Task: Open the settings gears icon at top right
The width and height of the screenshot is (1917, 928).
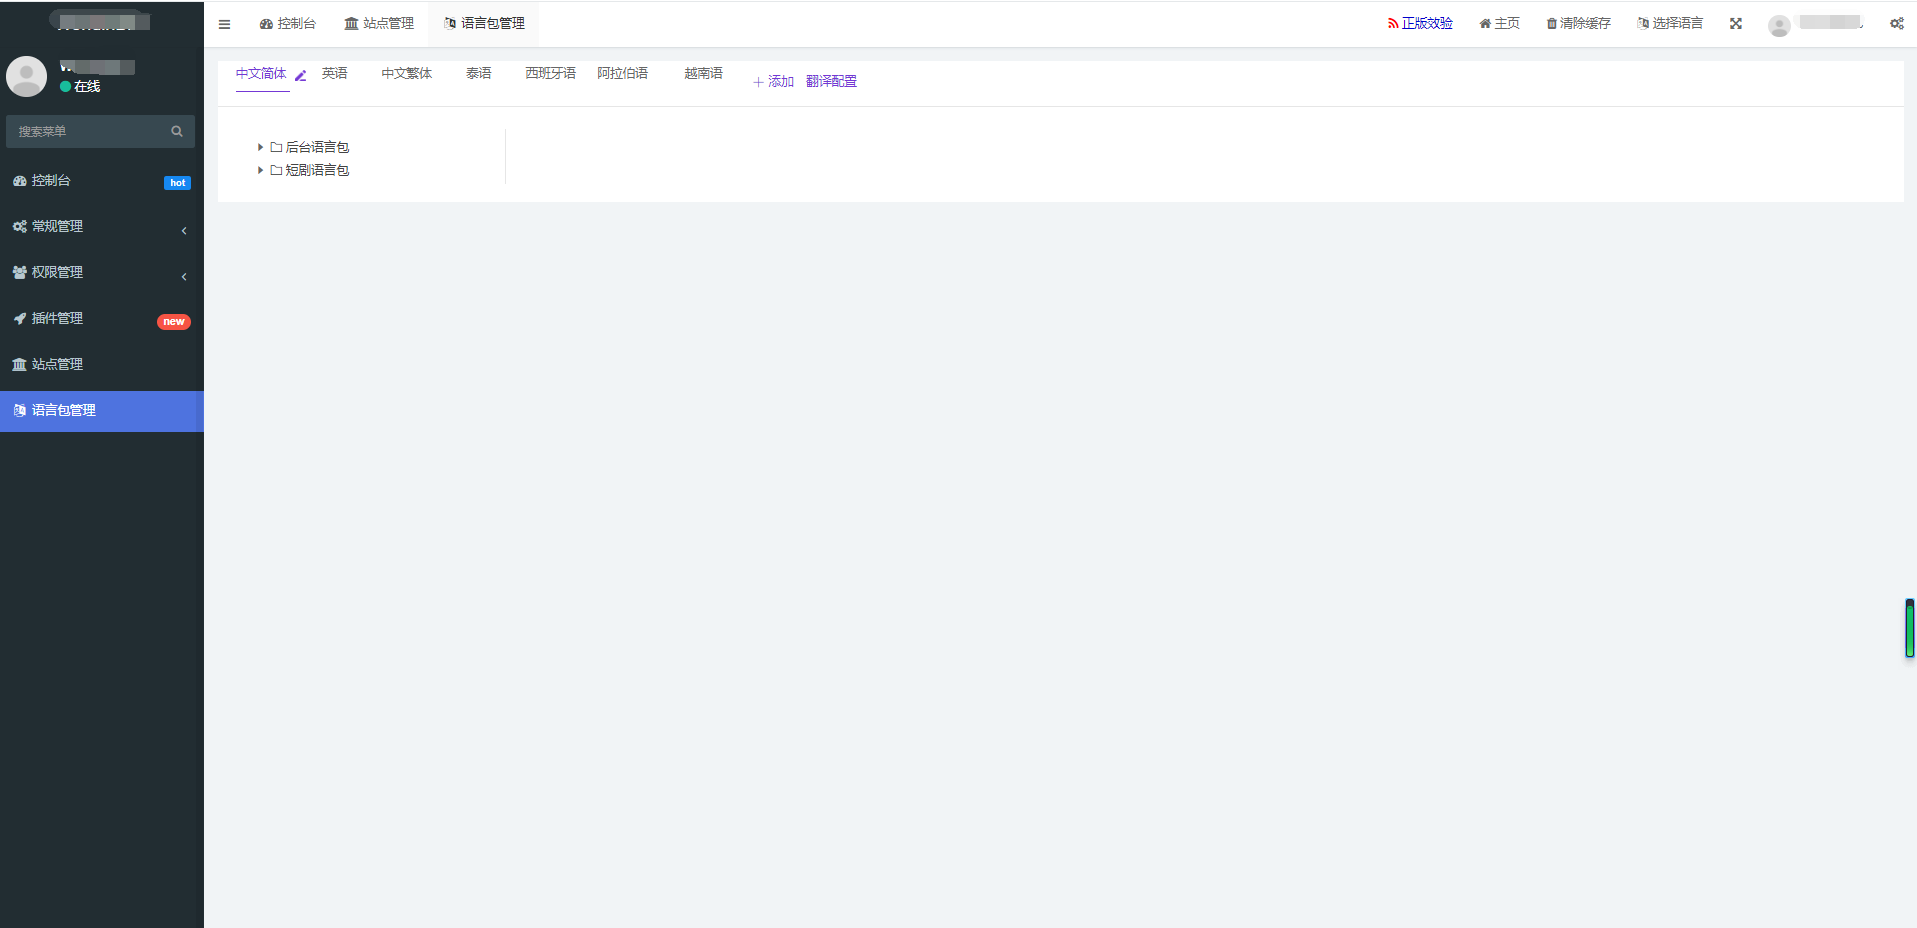Action: (1896, 24)
